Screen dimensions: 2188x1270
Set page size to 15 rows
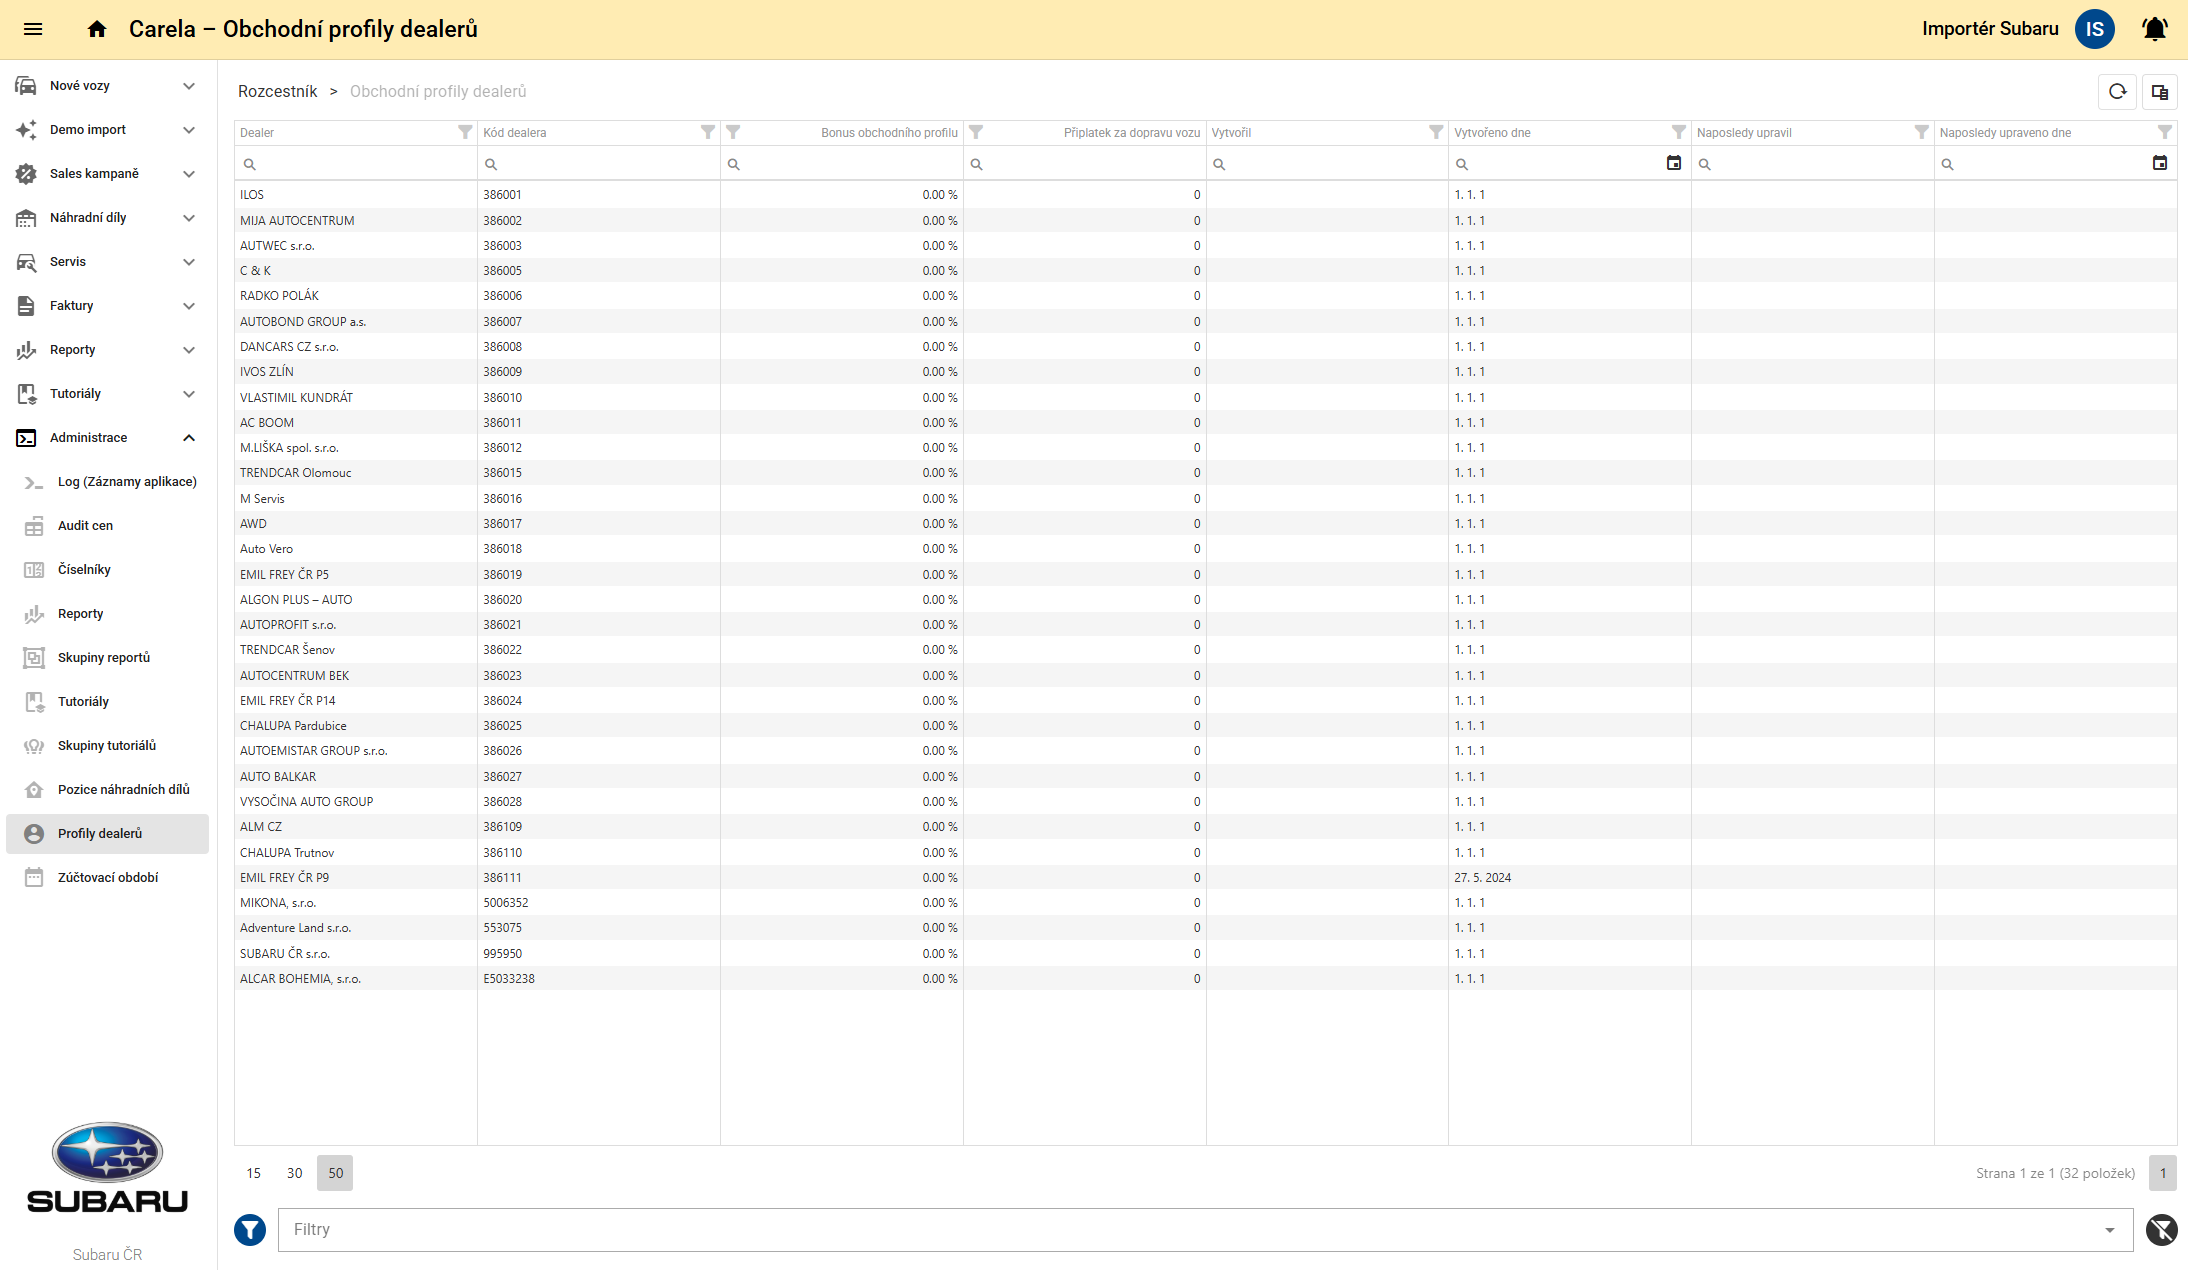point(254,1173)
